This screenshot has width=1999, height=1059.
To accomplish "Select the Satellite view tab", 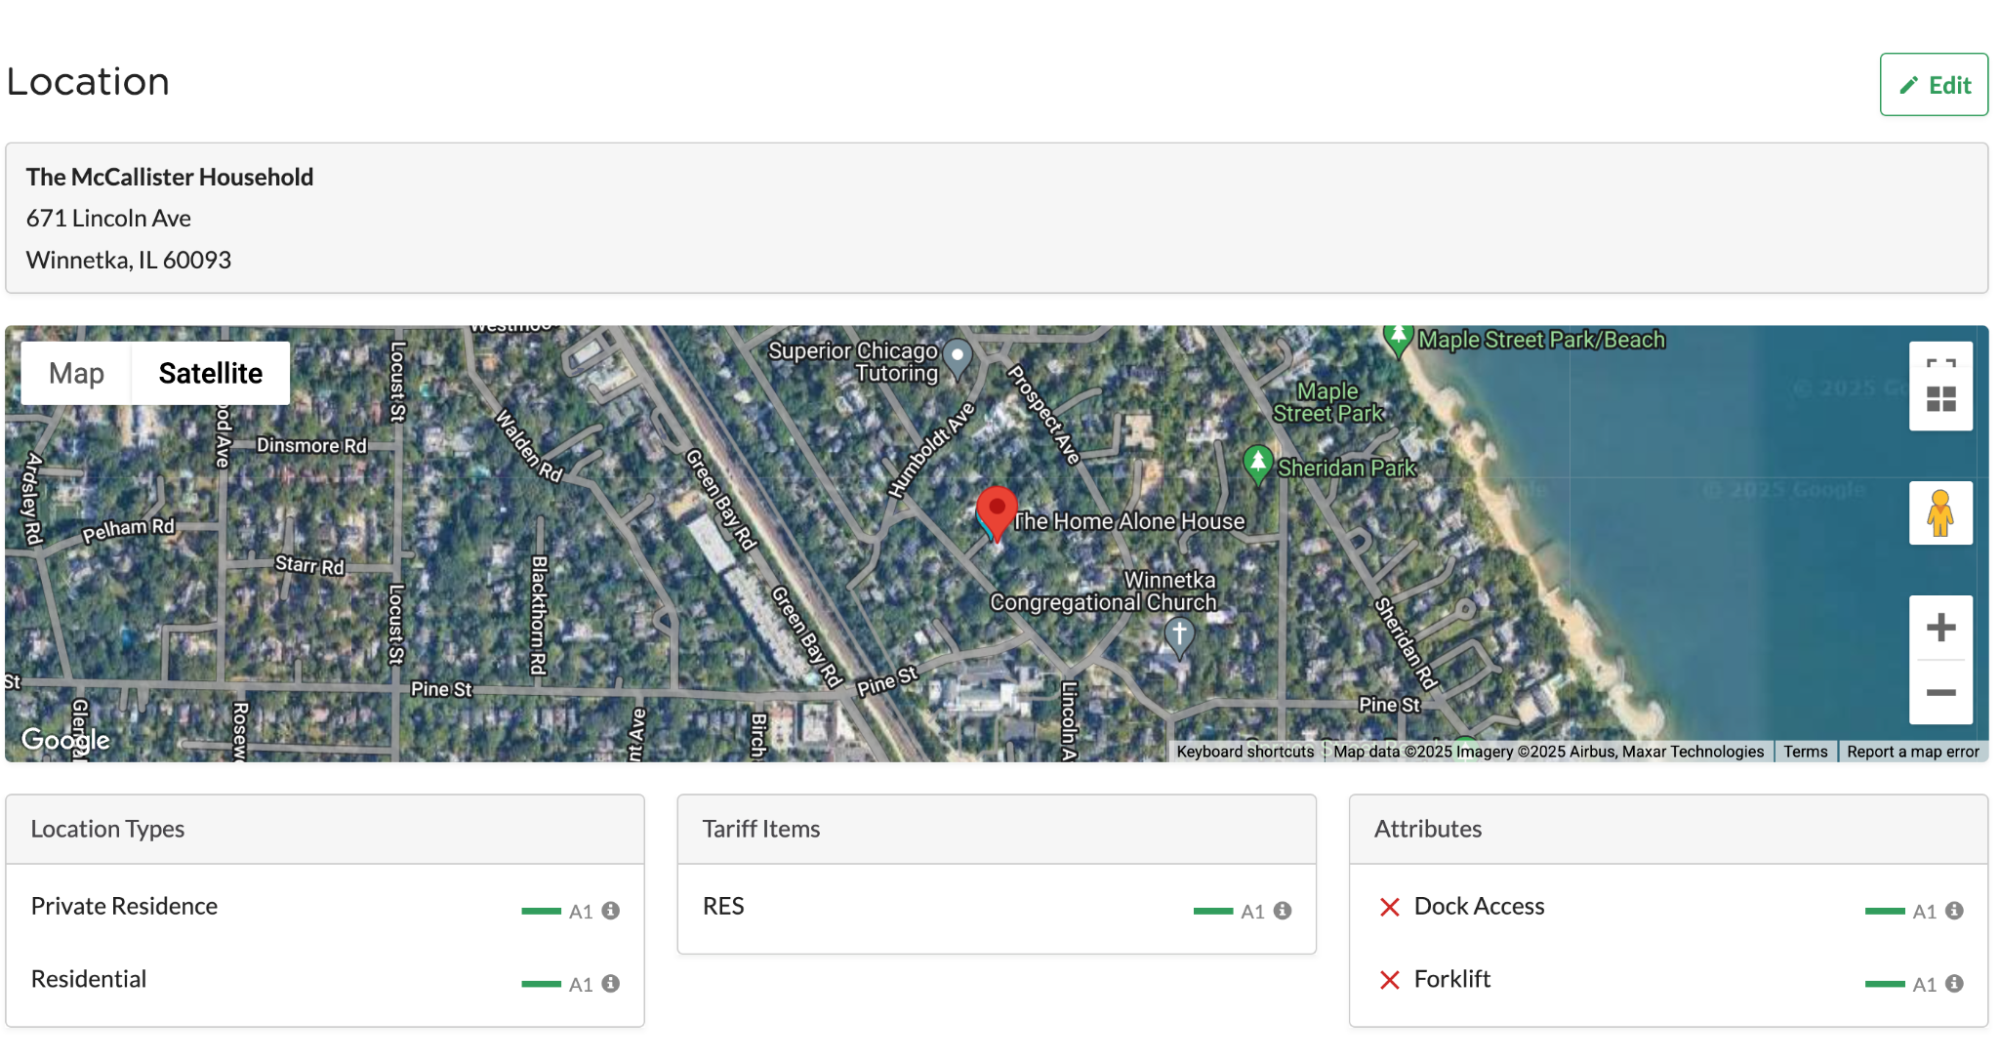I will 210,373.
